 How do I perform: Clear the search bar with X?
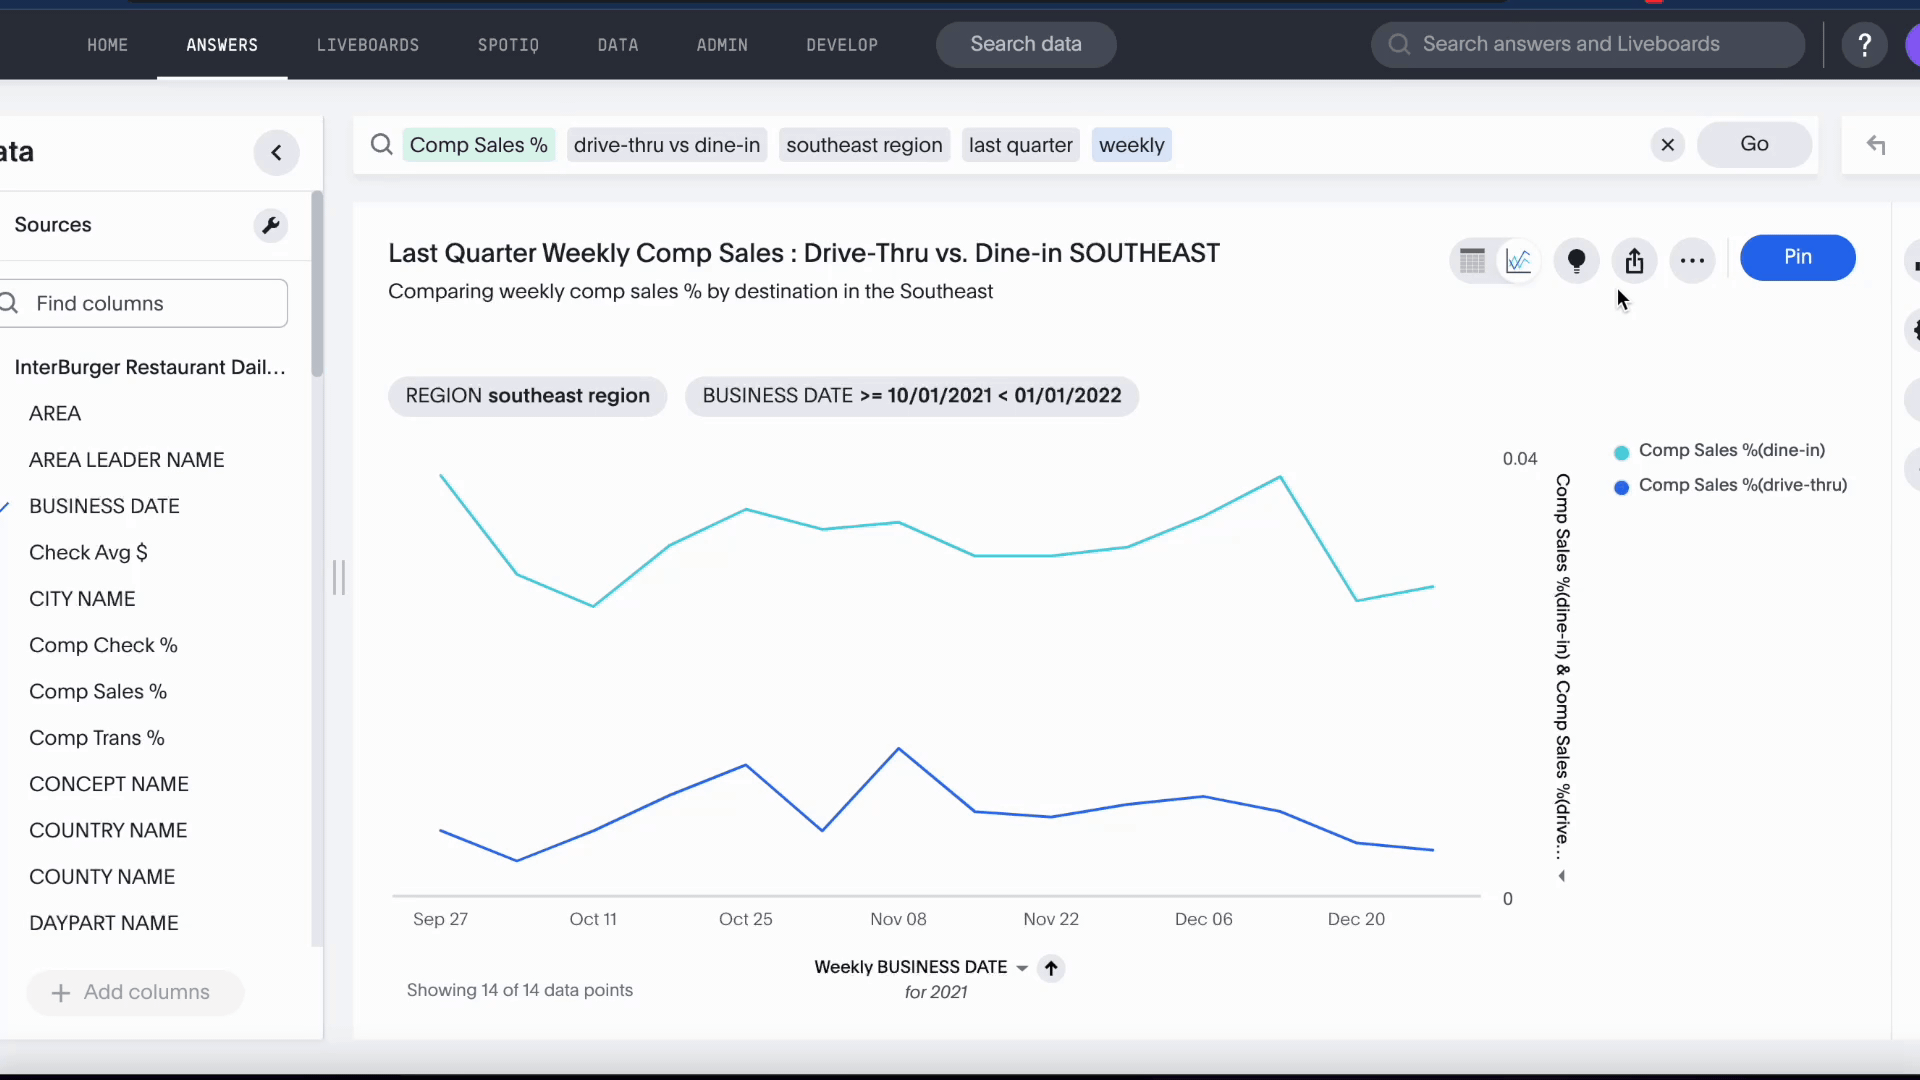1667,145
